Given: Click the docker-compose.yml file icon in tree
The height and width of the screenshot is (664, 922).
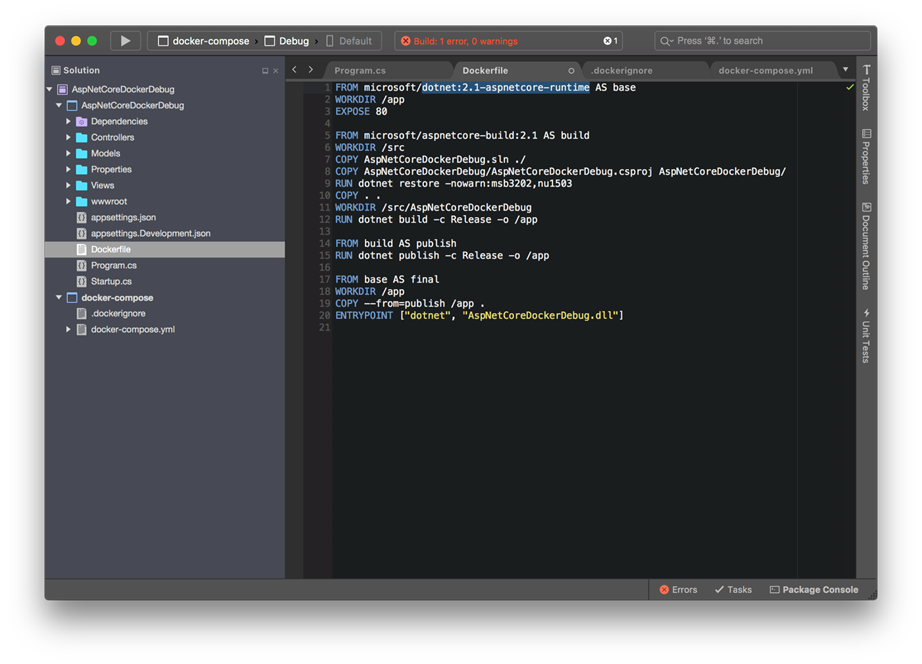Looking at the screenshot, I should (x=82, y=329).
